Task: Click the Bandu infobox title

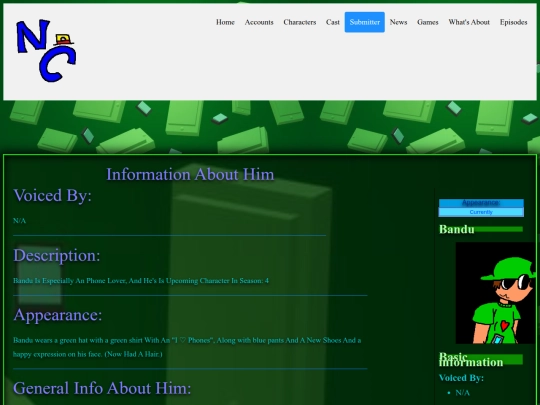Action: (x=457, y=229)
